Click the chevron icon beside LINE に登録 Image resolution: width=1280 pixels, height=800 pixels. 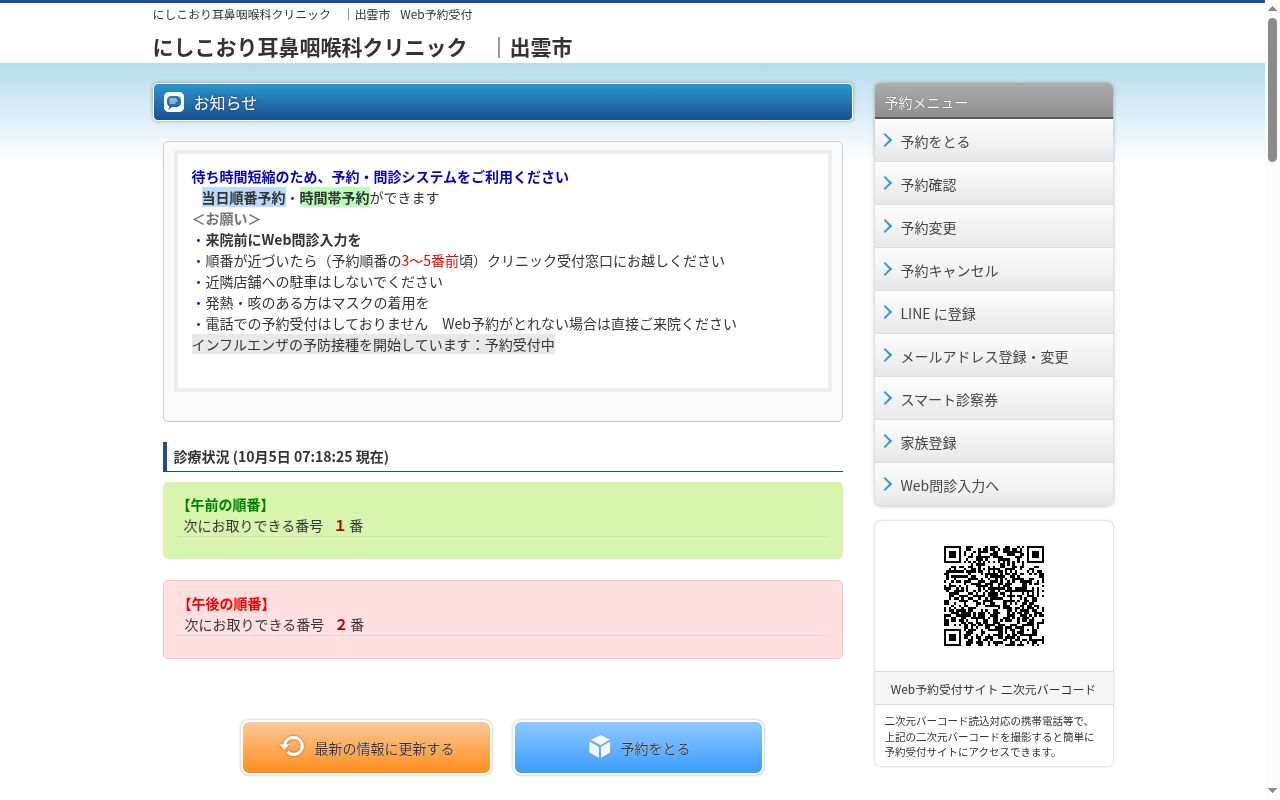[888, 313]
